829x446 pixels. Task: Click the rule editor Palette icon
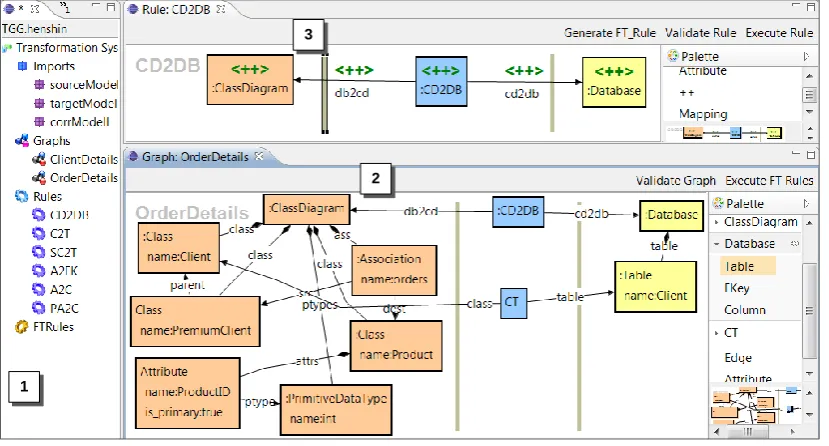coord(673,56)
